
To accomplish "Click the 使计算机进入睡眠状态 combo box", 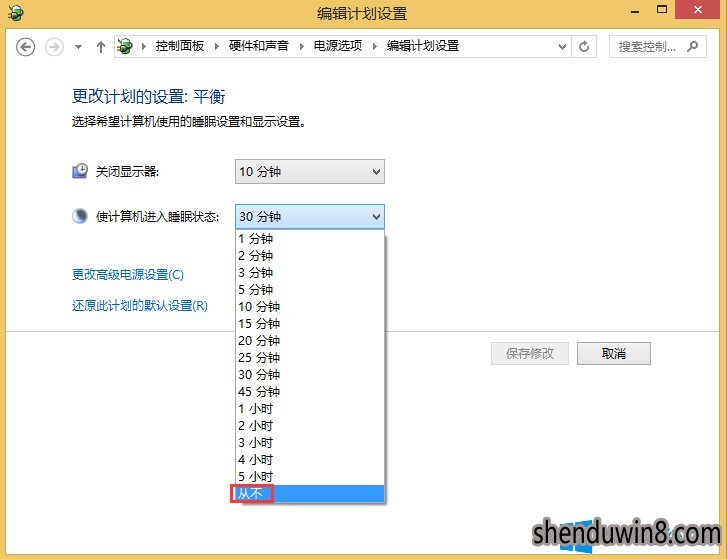I will [x=310, y=216].
